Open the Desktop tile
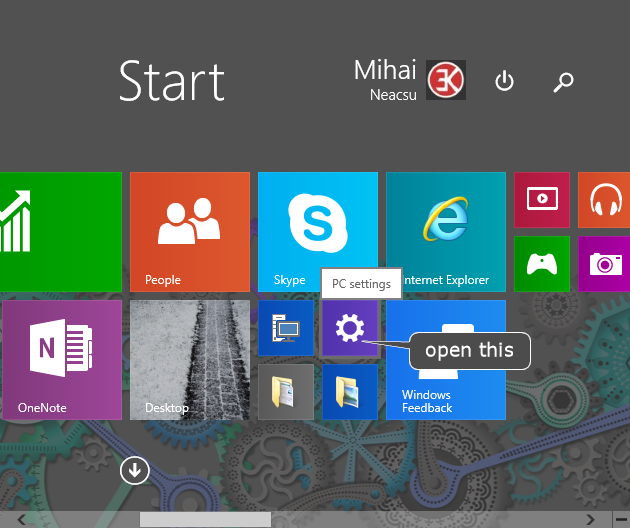This screenshot has height=528, width=630. [x=190, y=360]
